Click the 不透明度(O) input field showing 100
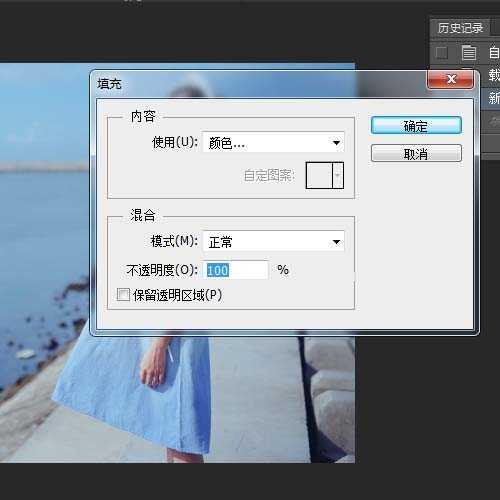This screenshot has width=500, height=500. click(x=235, y=270)
